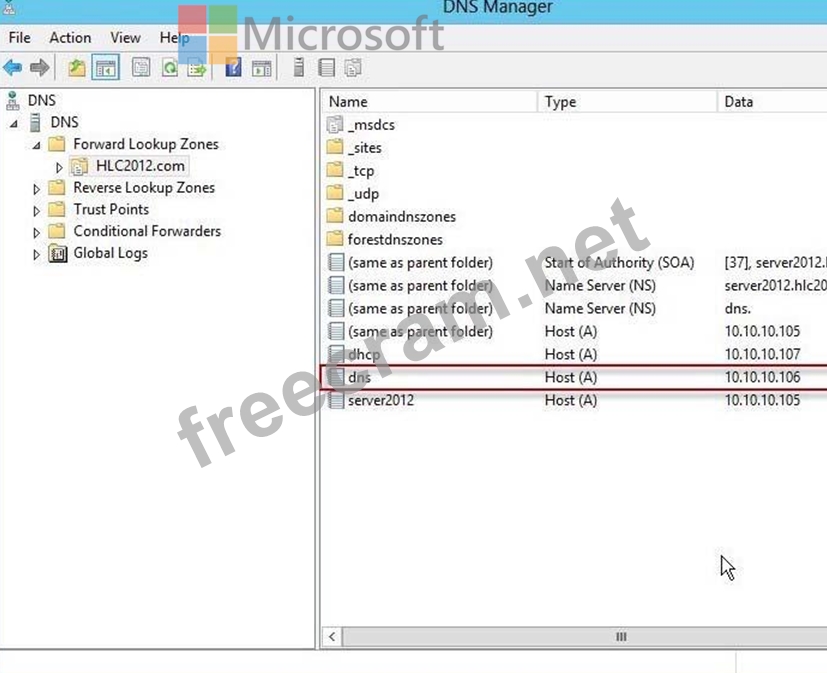Screen dimensions: 827x673
Task: Expand the HLC2012.com zone node
Action: [x=59, y=168]
